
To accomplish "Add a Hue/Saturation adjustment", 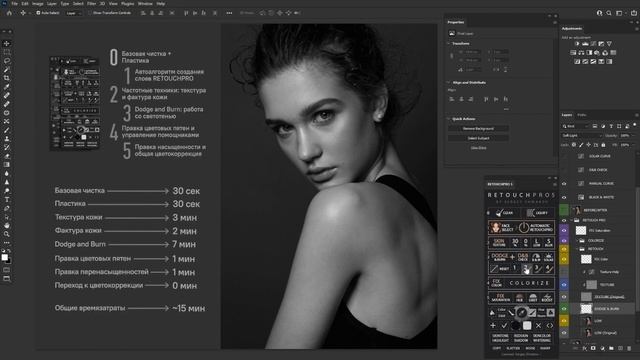I will point(573,53).
